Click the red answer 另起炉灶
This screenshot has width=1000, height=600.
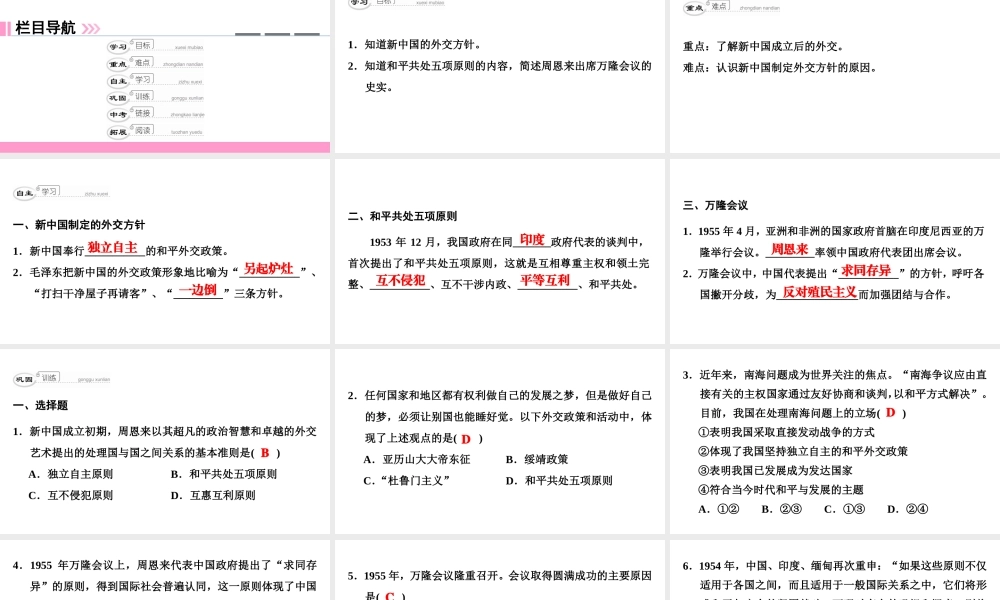[x=268, y=268]
